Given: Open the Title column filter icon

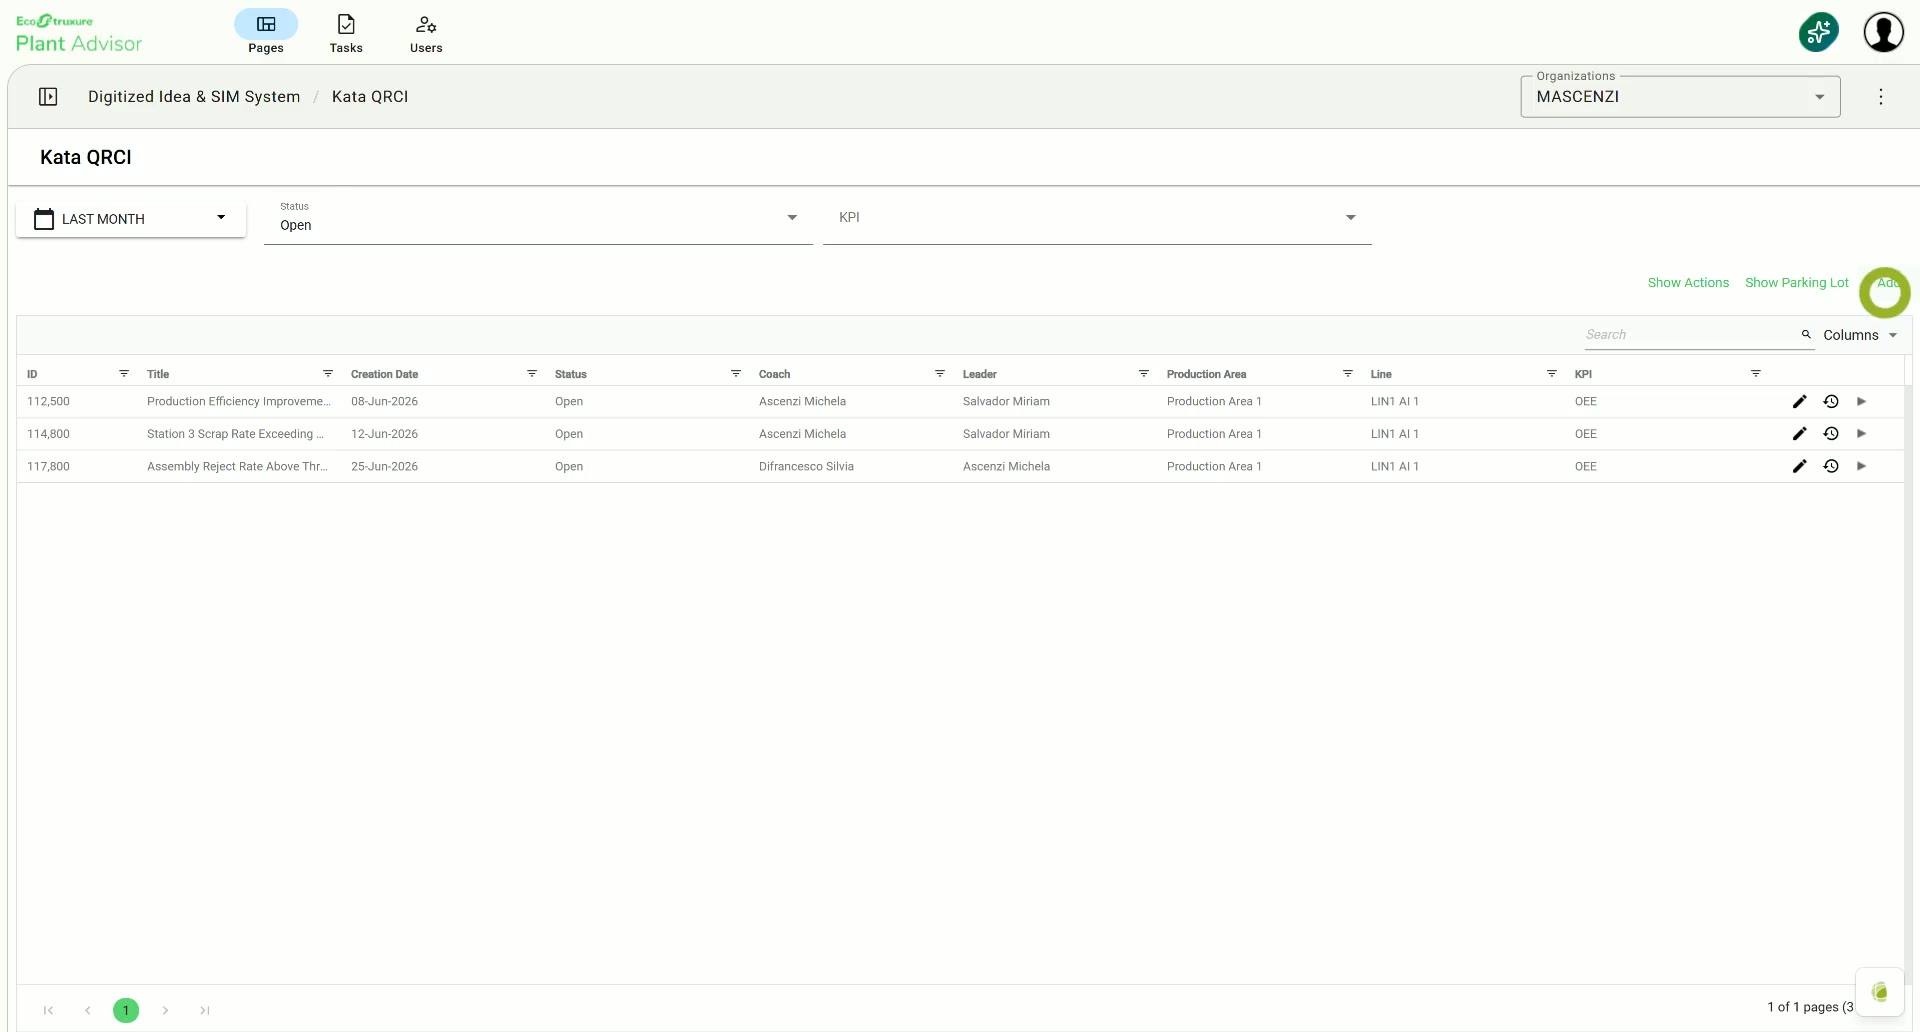Looking at the screenshot, I should tap(328, 374).
